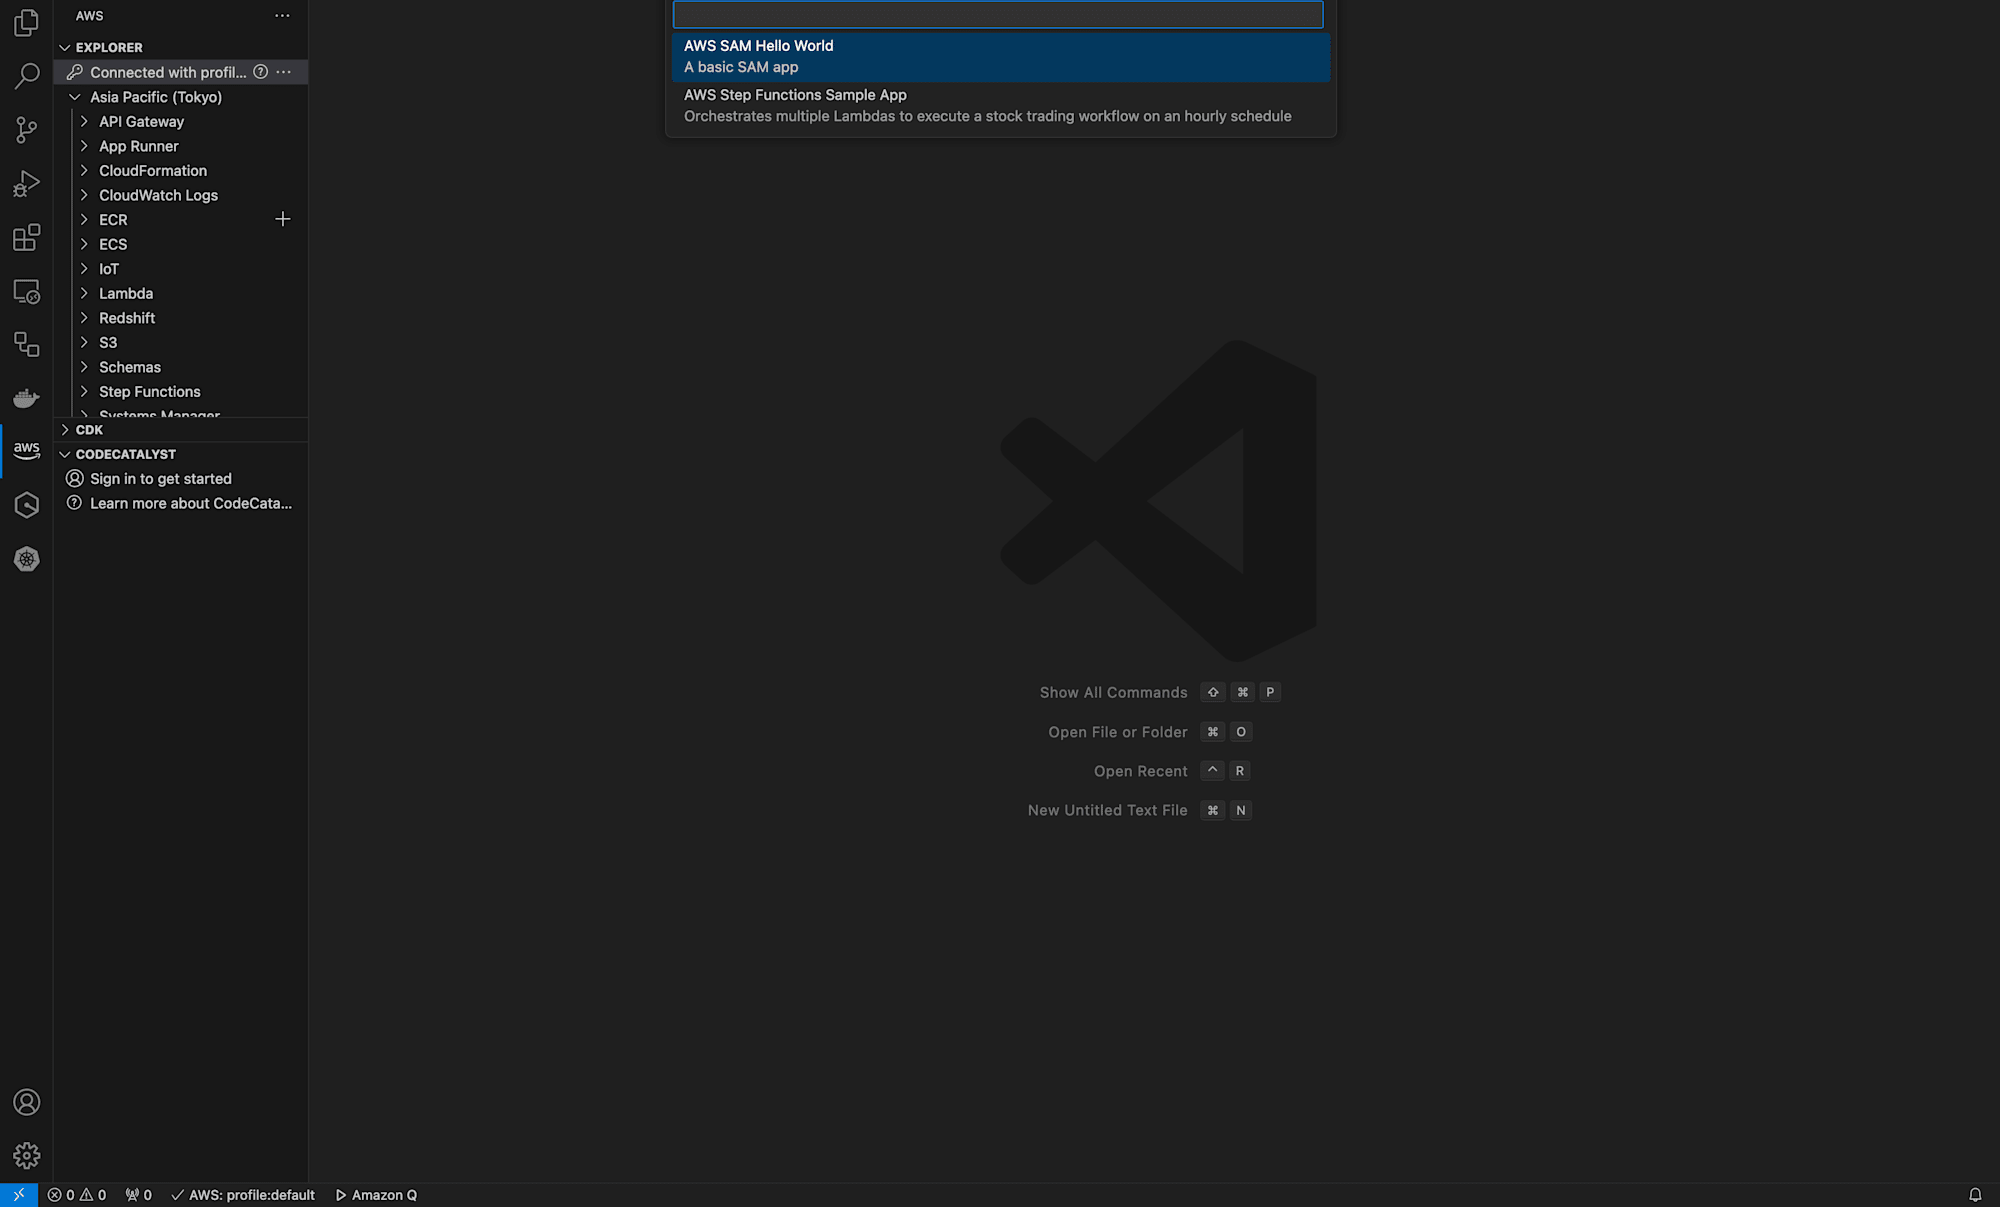Open the Run and Debug icon
Screen dimensions: 2000x1207
click(x=27, y=184)
